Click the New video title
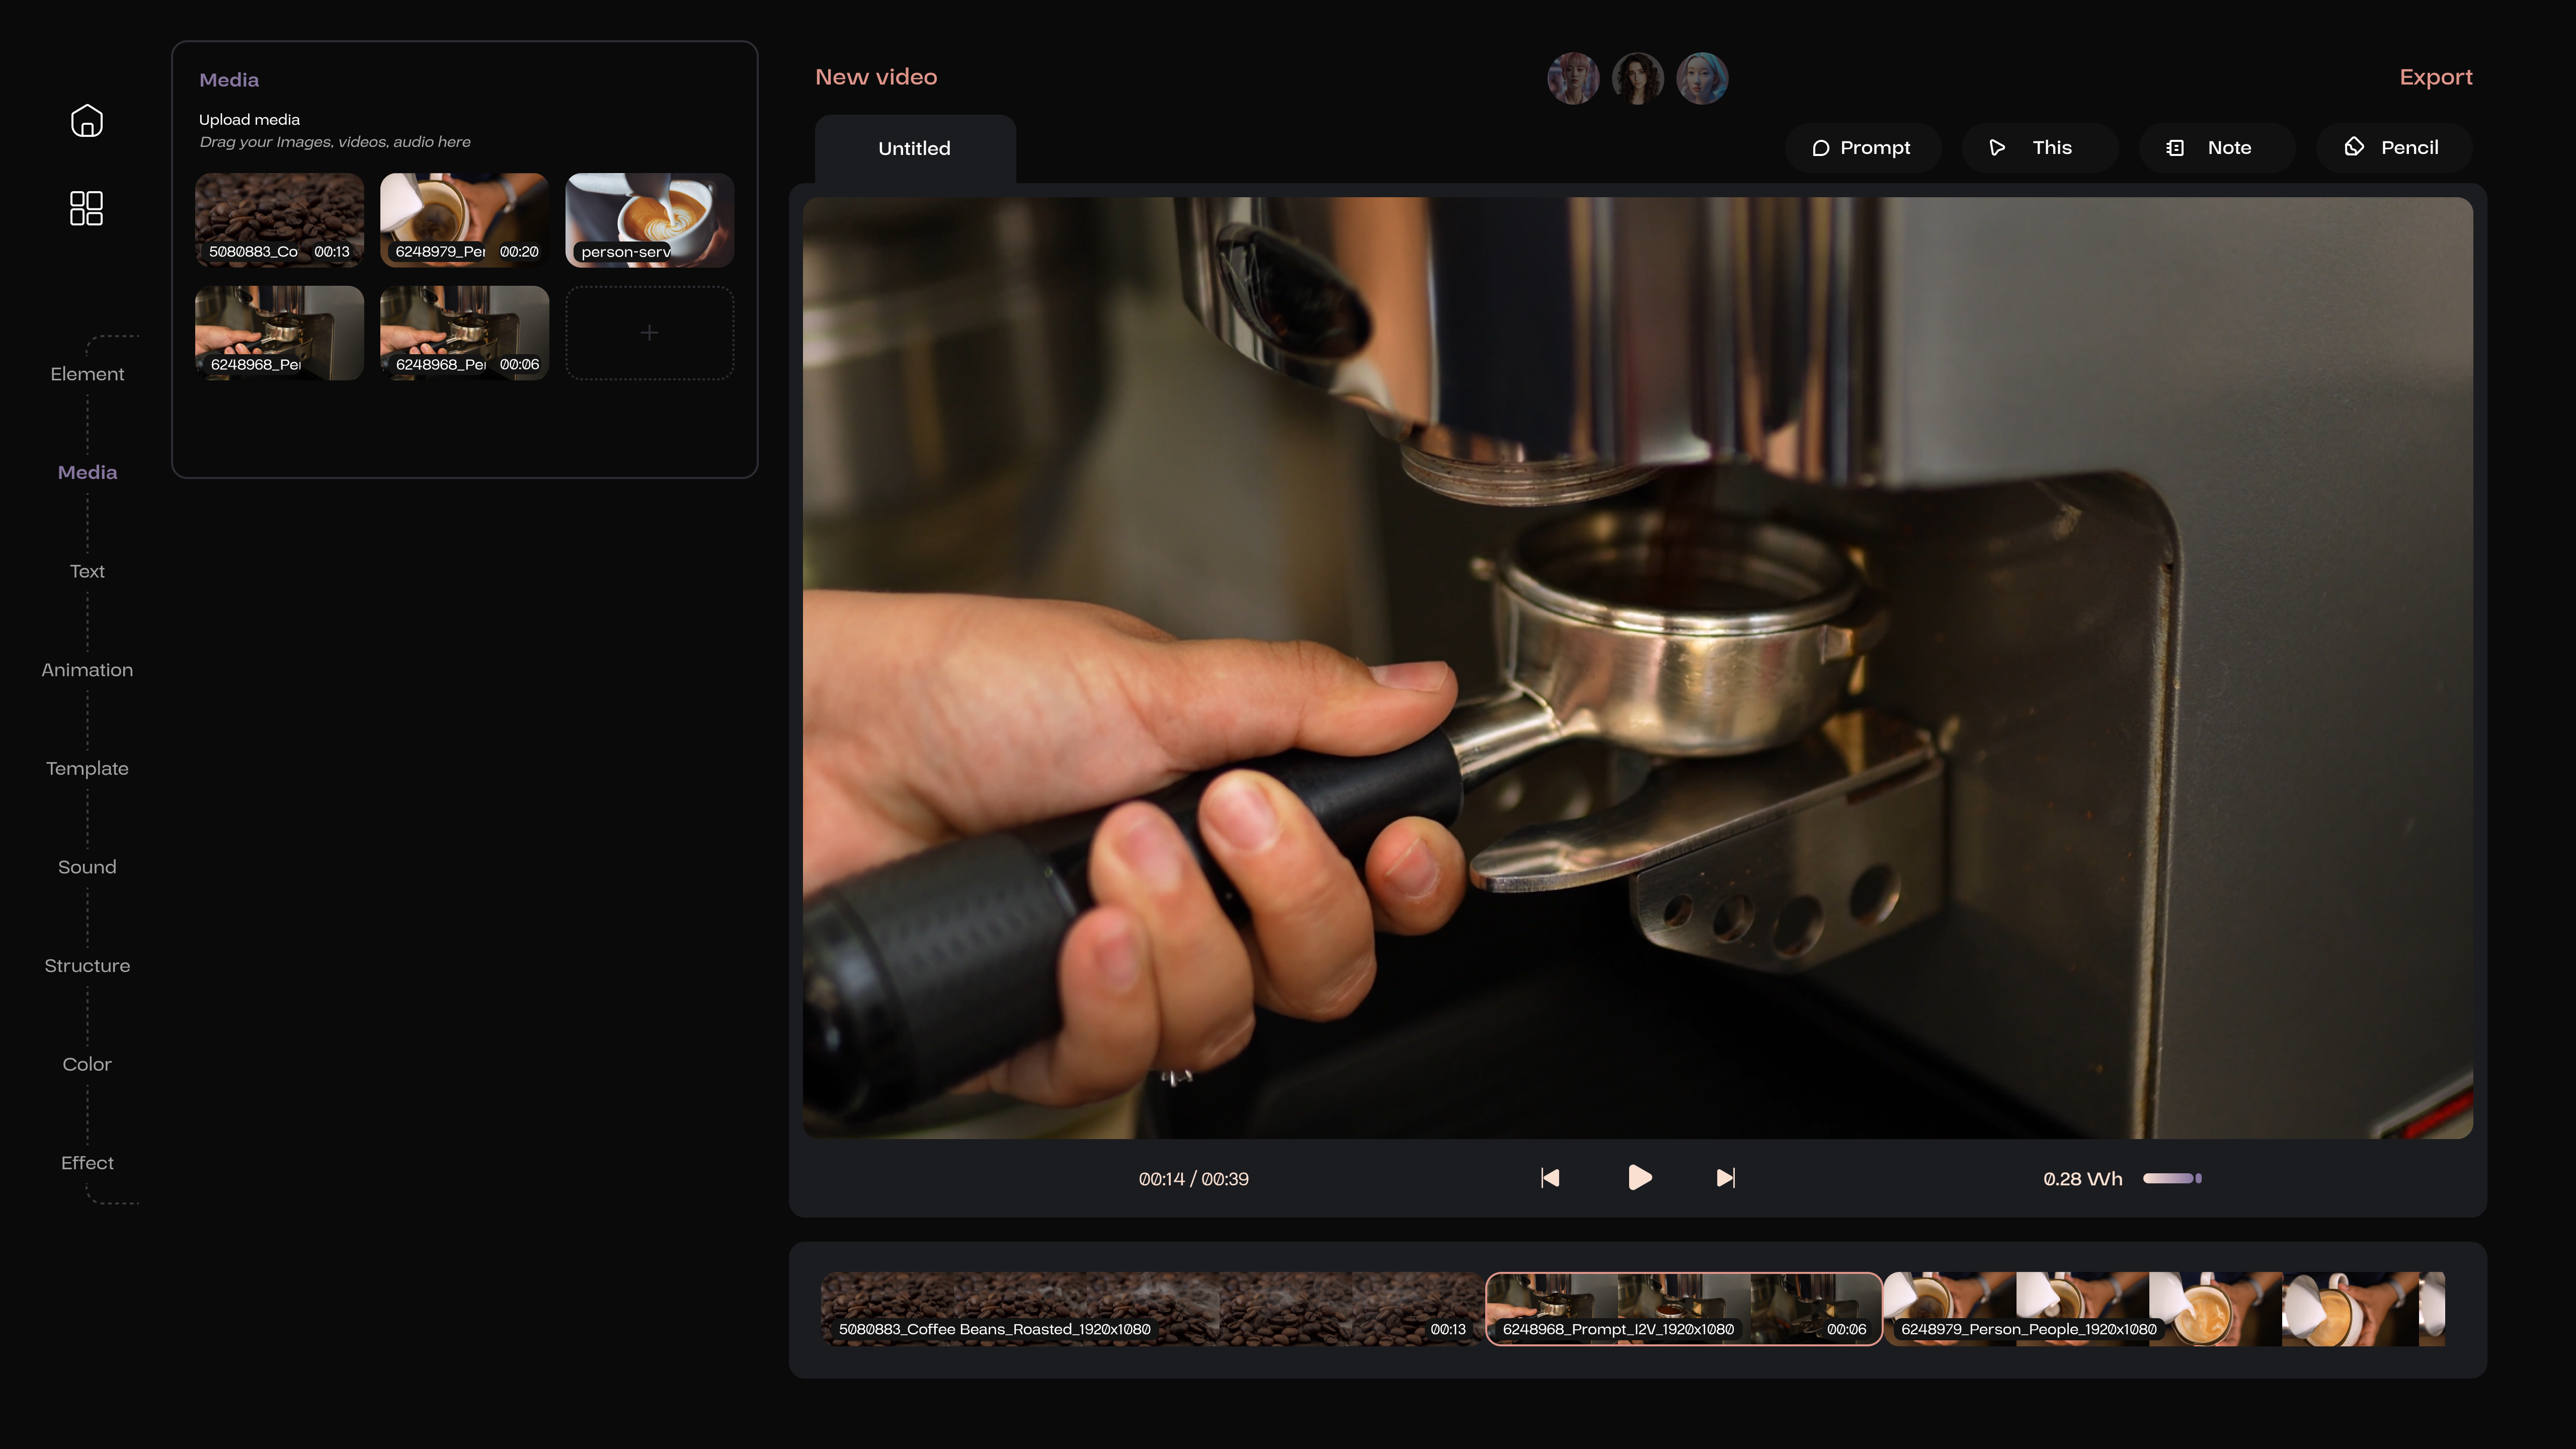 876,77
